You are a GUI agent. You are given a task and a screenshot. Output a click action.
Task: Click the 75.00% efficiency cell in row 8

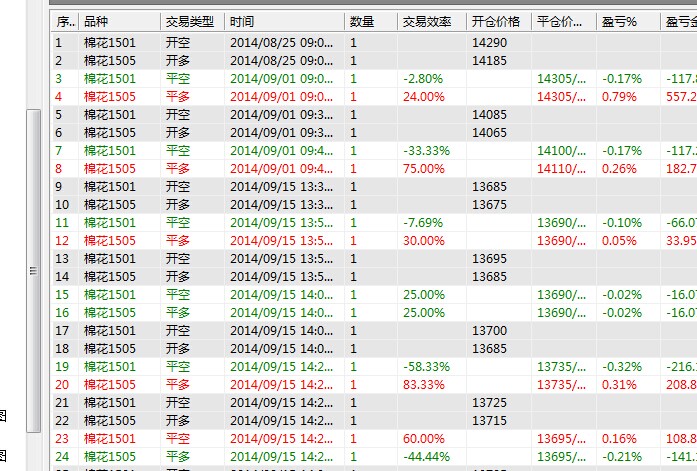pyautogui.click(x=424, y=168)
